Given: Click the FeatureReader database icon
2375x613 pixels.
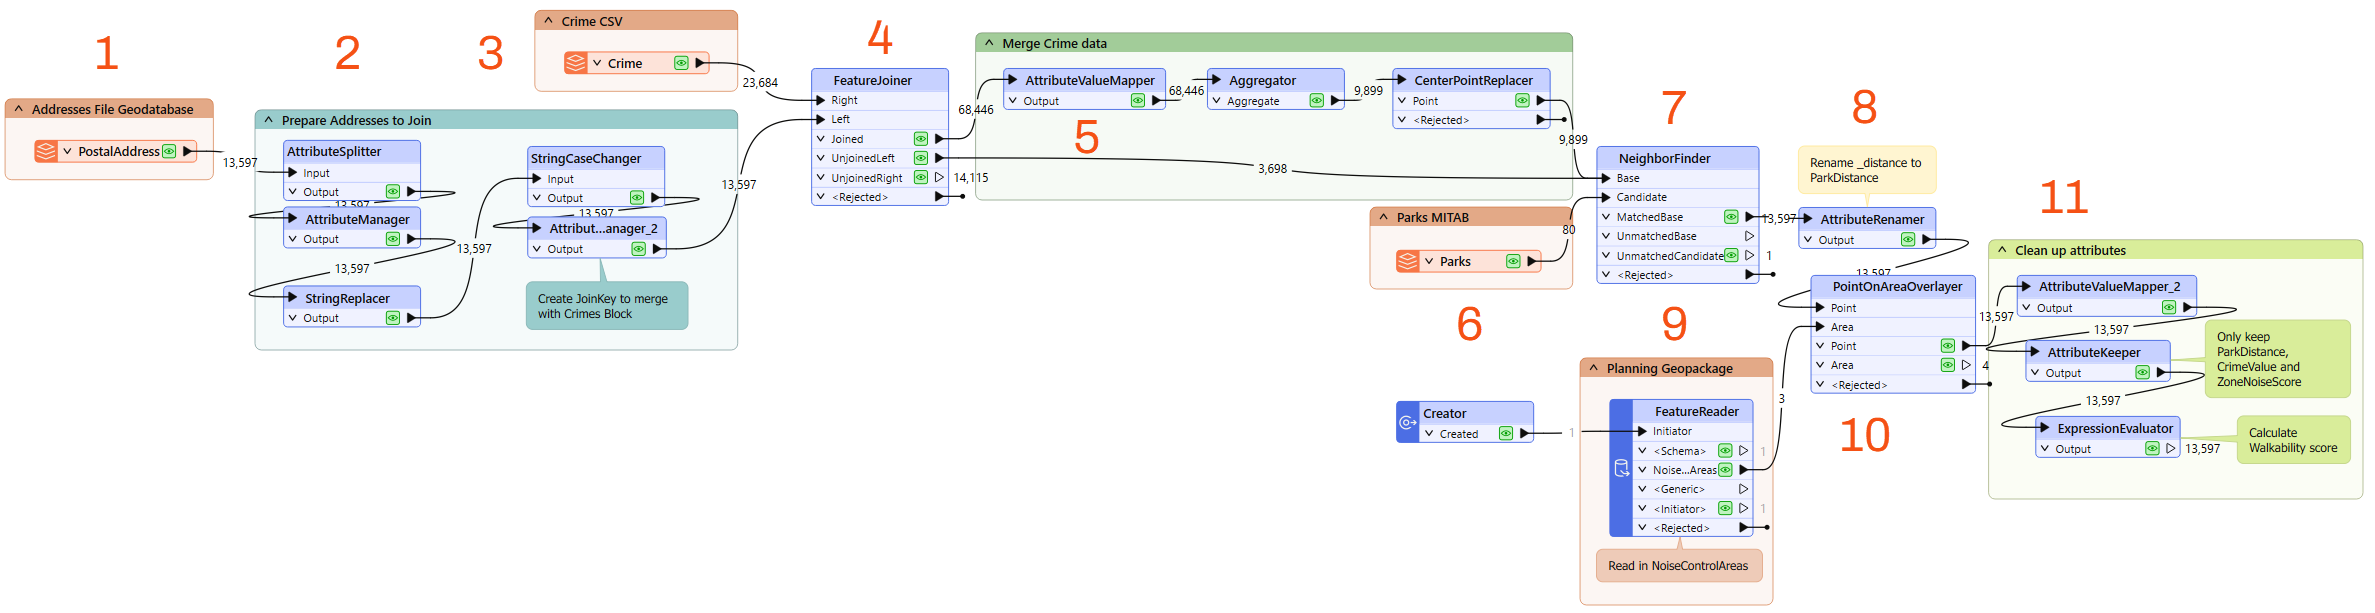Looking at the screenshot, I should pos(1621,468).
